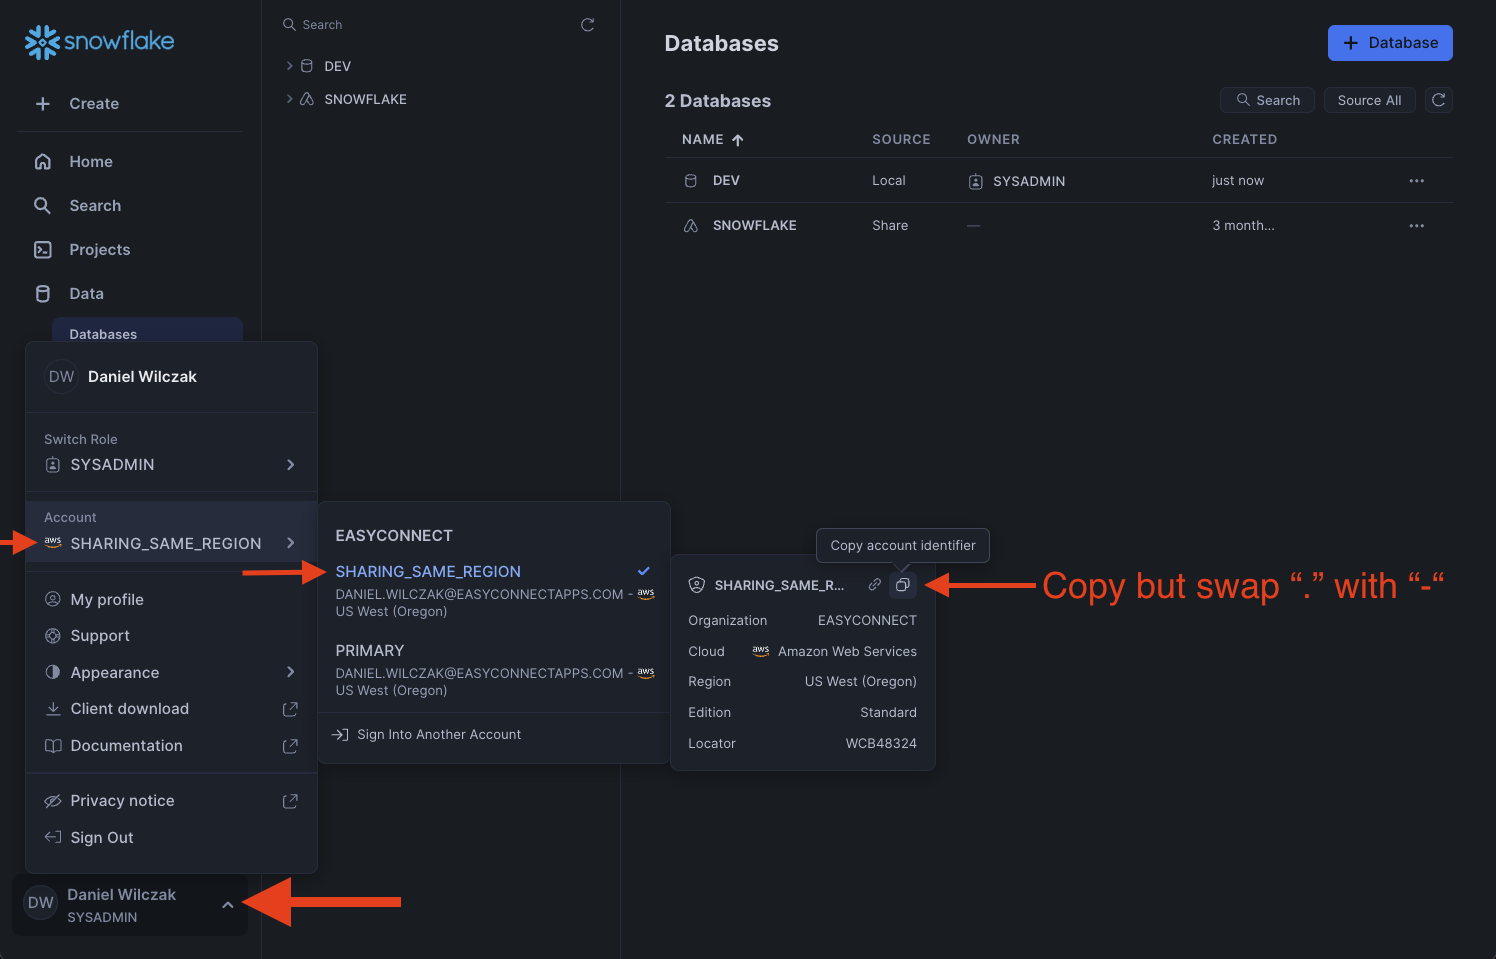Sort by the CREATED column header

[1244, 140]
